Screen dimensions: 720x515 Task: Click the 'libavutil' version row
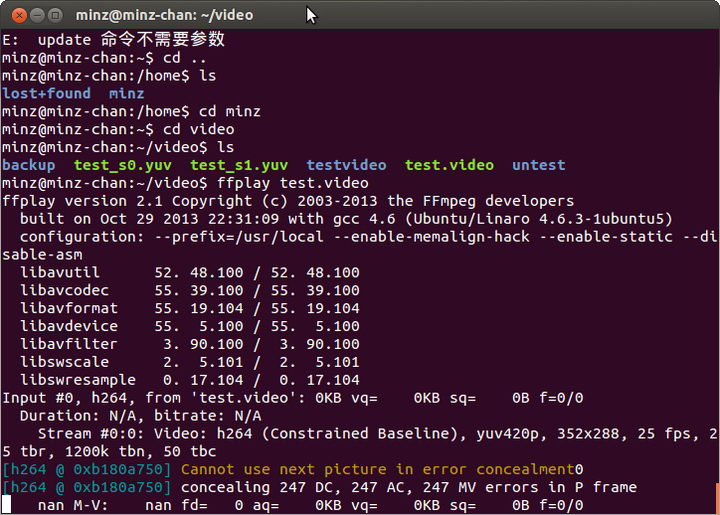click(190, 273)
